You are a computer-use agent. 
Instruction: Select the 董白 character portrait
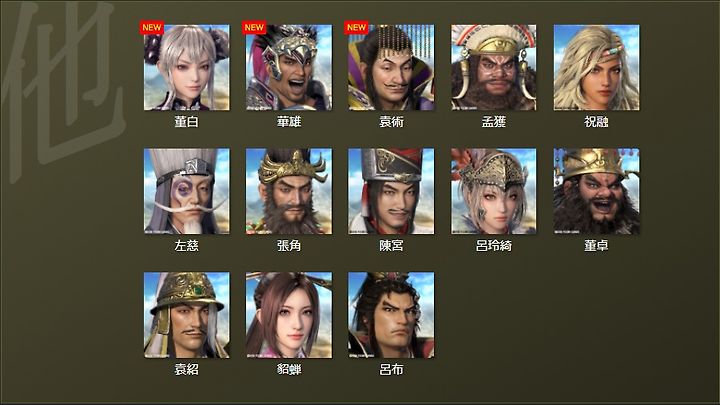[x=186, y=68]
